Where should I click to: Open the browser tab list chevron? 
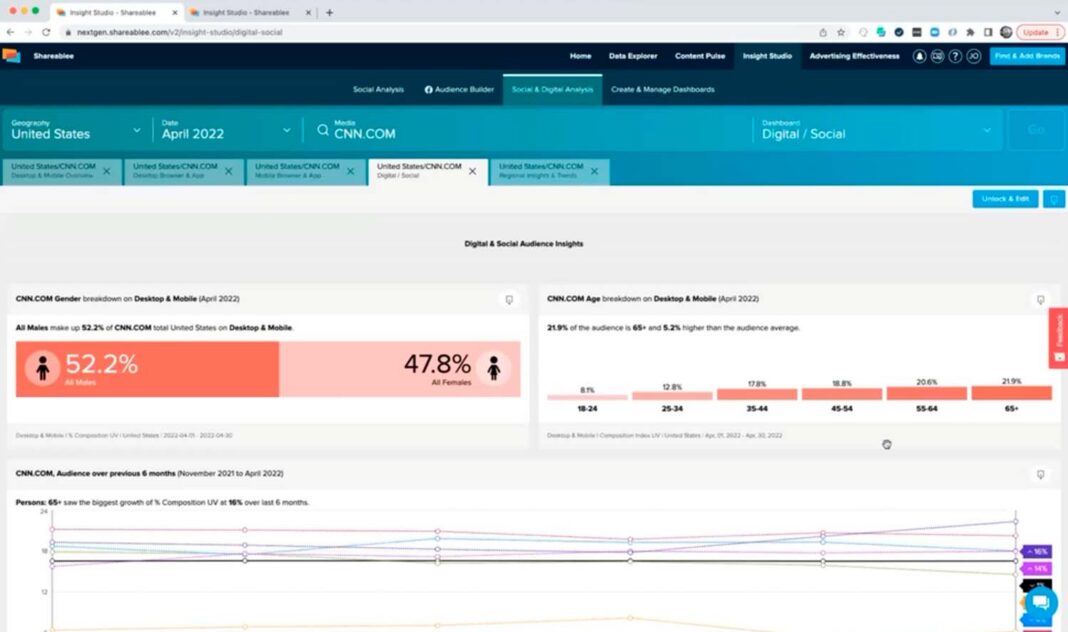tap(1056, 12)
